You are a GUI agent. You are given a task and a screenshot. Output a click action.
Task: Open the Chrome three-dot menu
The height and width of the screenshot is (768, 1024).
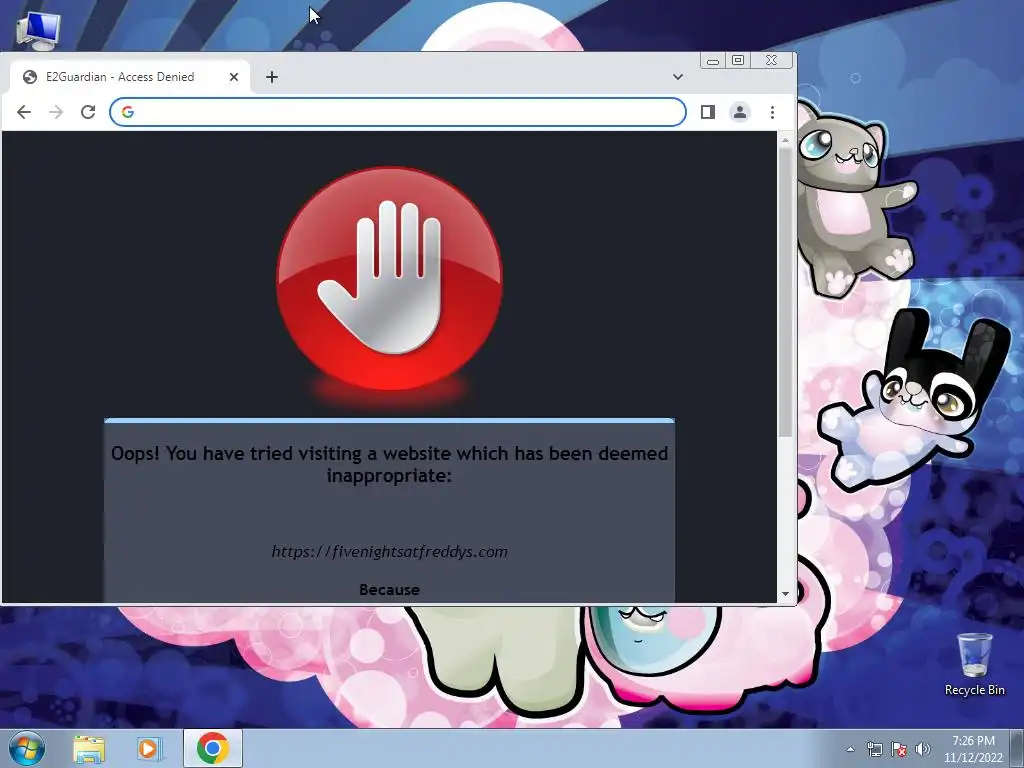pos(773,112)
